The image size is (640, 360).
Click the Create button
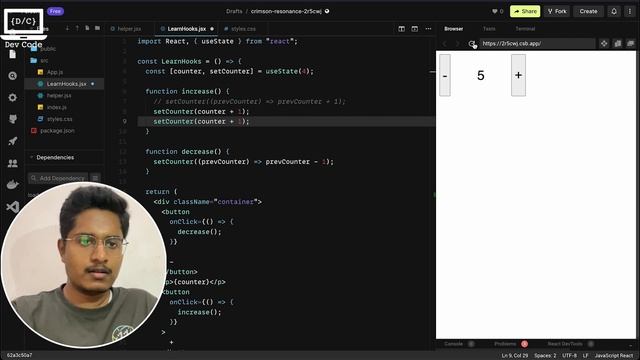tap(588, 11)
